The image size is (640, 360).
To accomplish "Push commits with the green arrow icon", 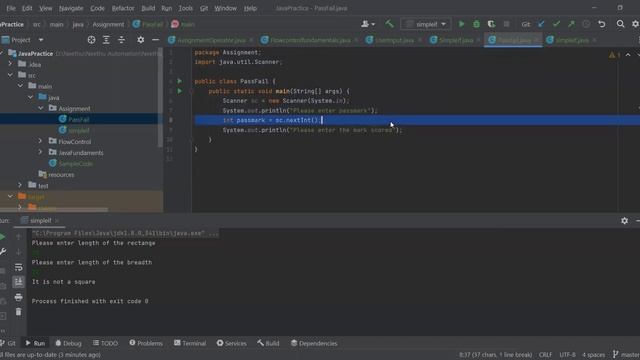I will pyautogui.click(x=571, y=24).
